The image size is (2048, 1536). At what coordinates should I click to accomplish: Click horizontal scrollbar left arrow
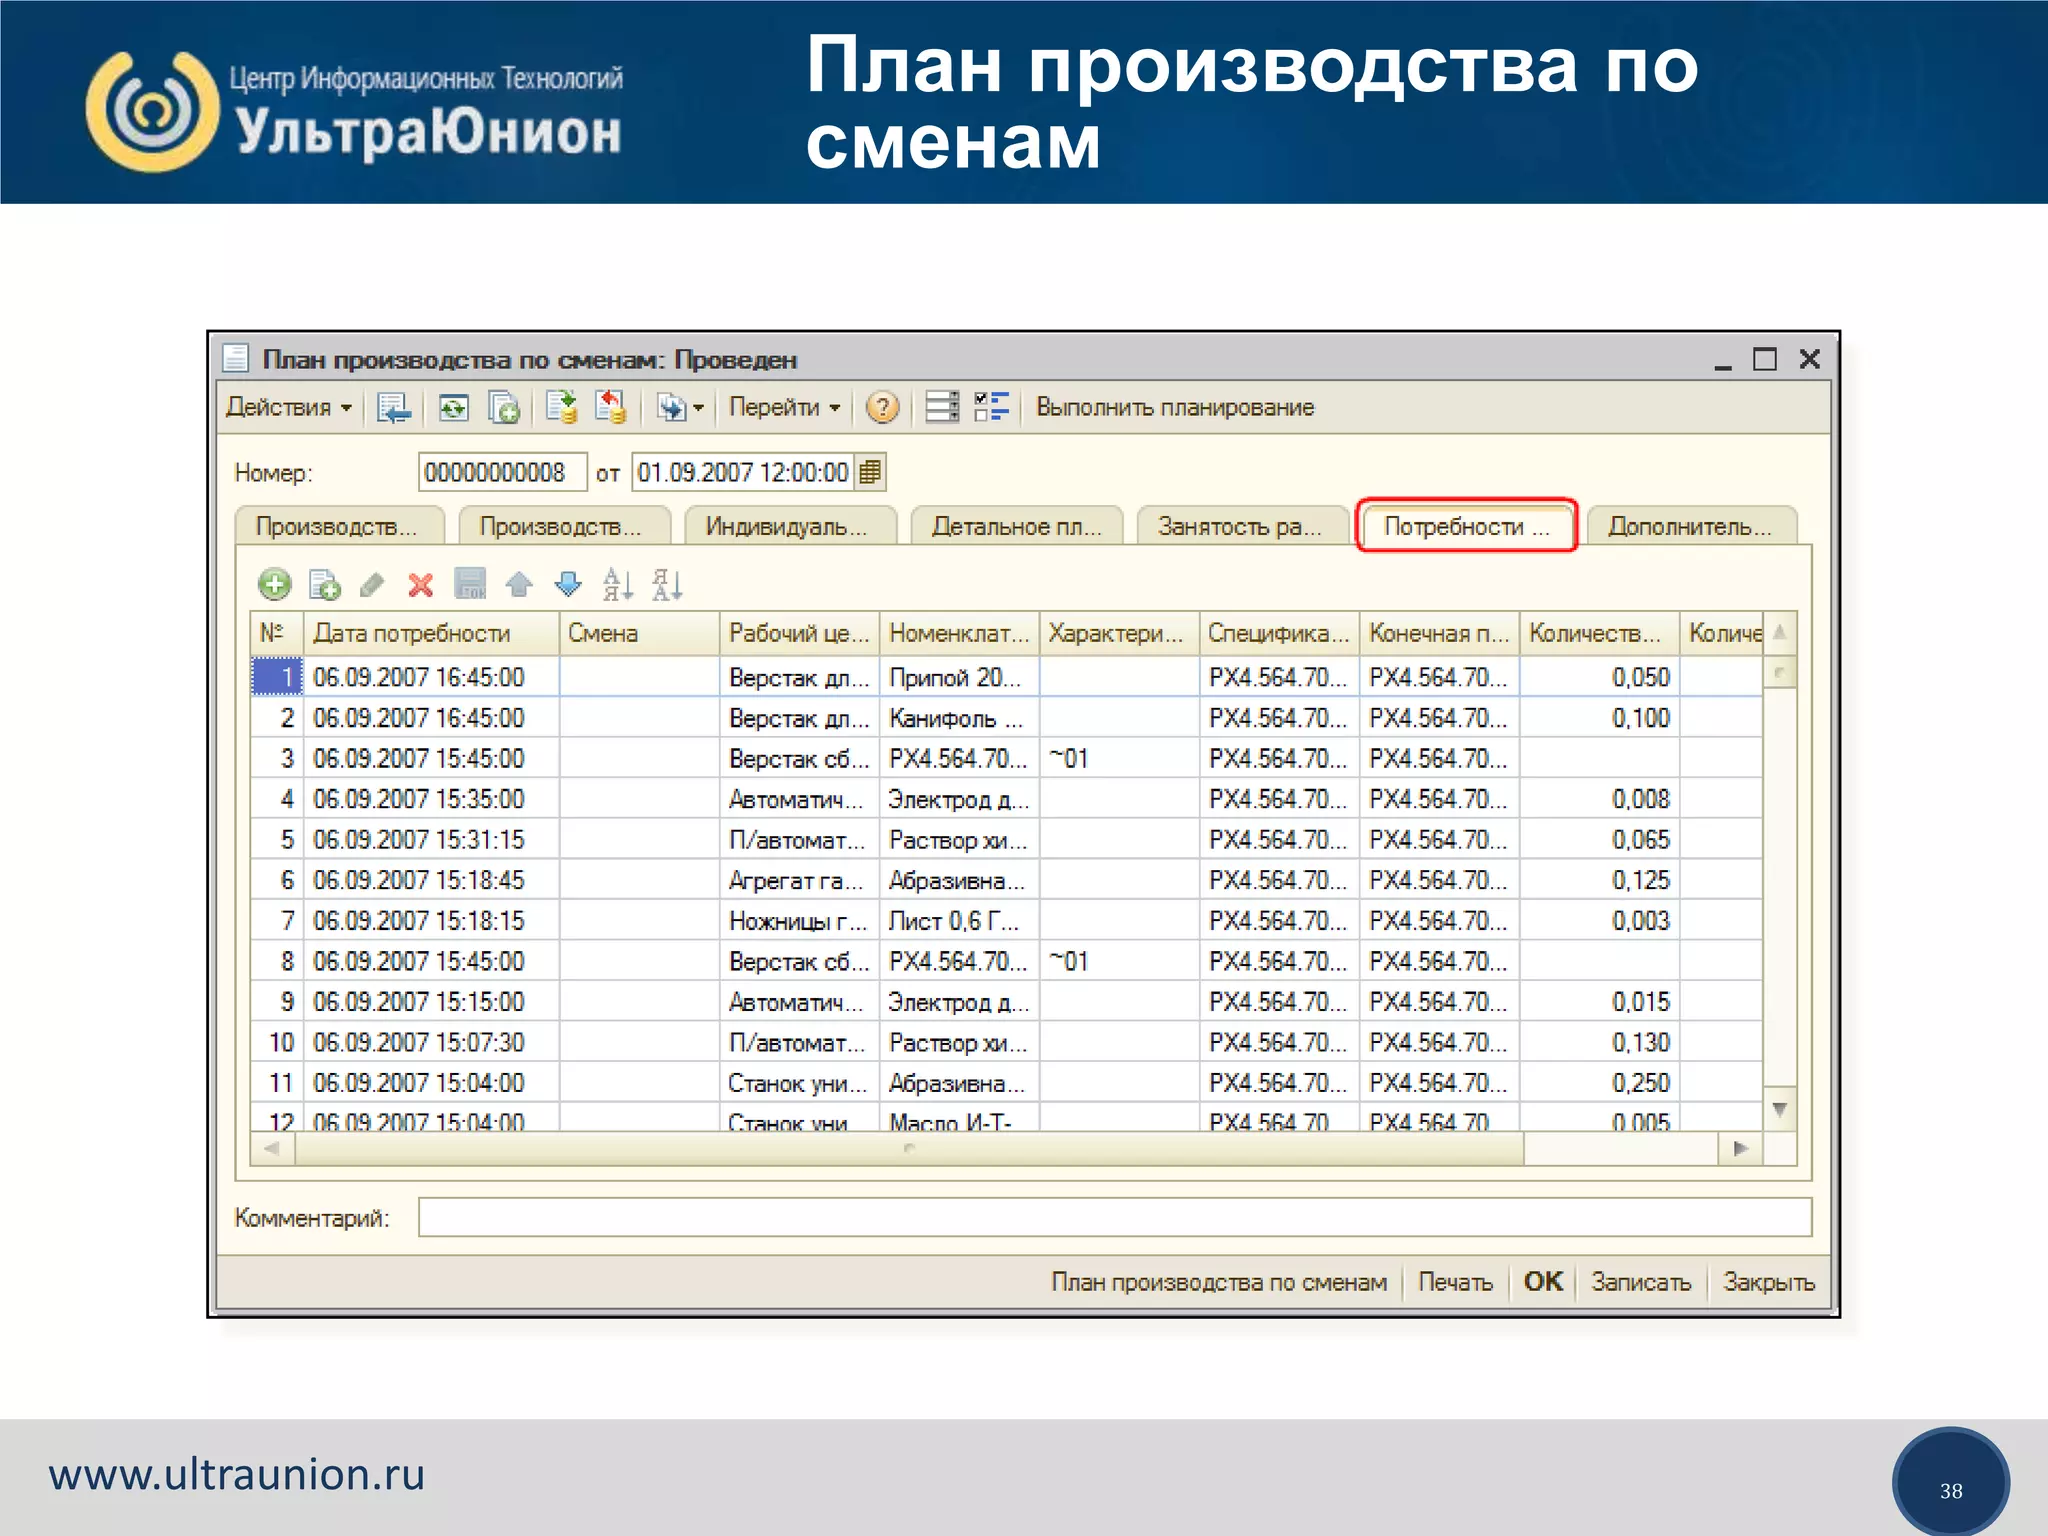click(x=272, y=1148)
